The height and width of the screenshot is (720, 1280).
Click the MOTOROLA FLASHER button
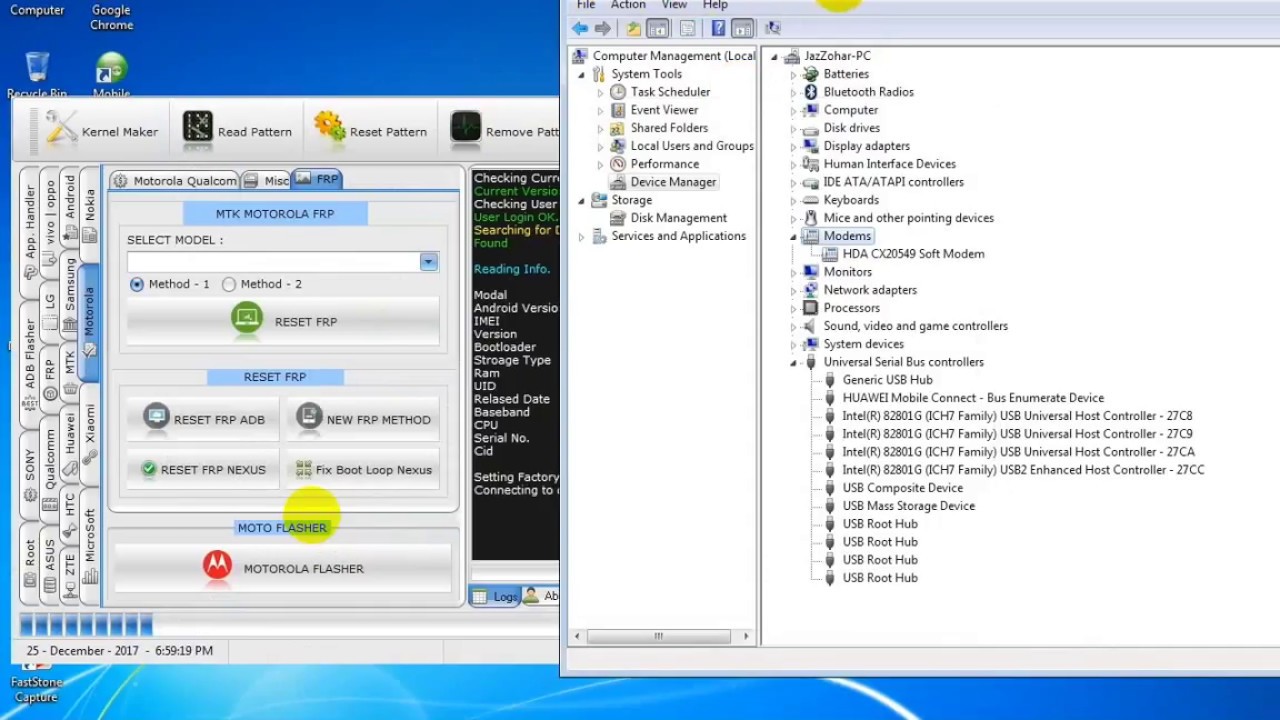coord(283,568)
